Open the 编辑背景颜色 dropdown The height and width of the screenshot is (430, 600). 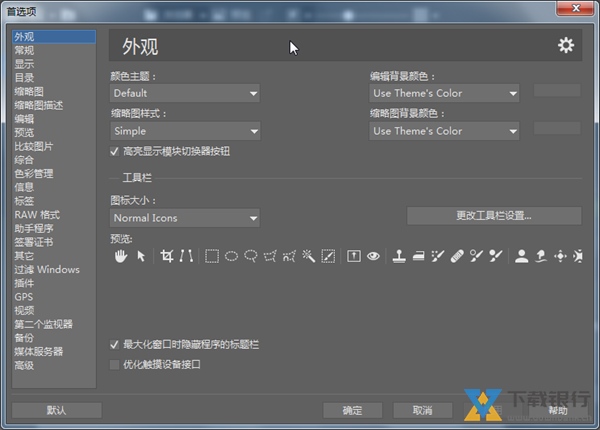pyautogui.click(x=444, y=93)
